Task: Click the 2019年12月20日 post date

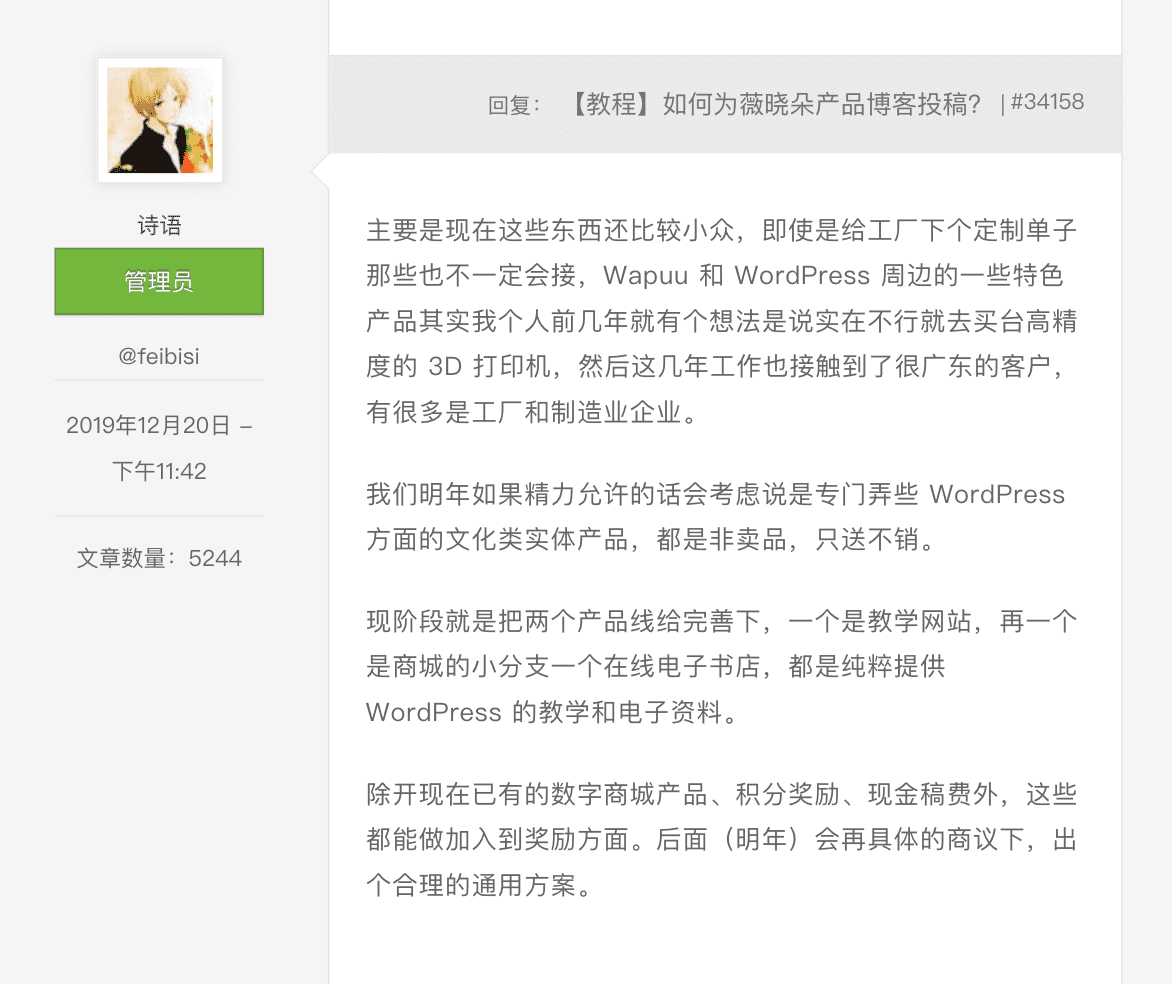Action: coord(148,425)
